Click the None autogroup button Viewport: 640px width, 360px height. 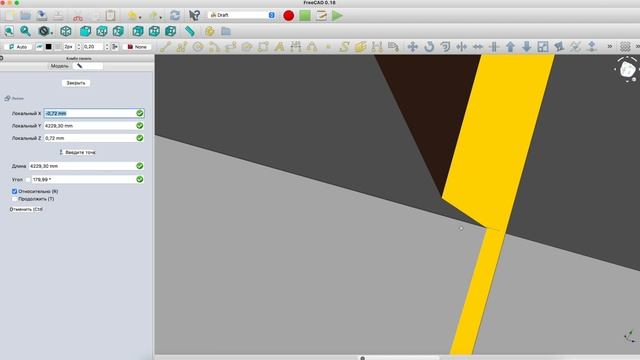pos(137,47)
